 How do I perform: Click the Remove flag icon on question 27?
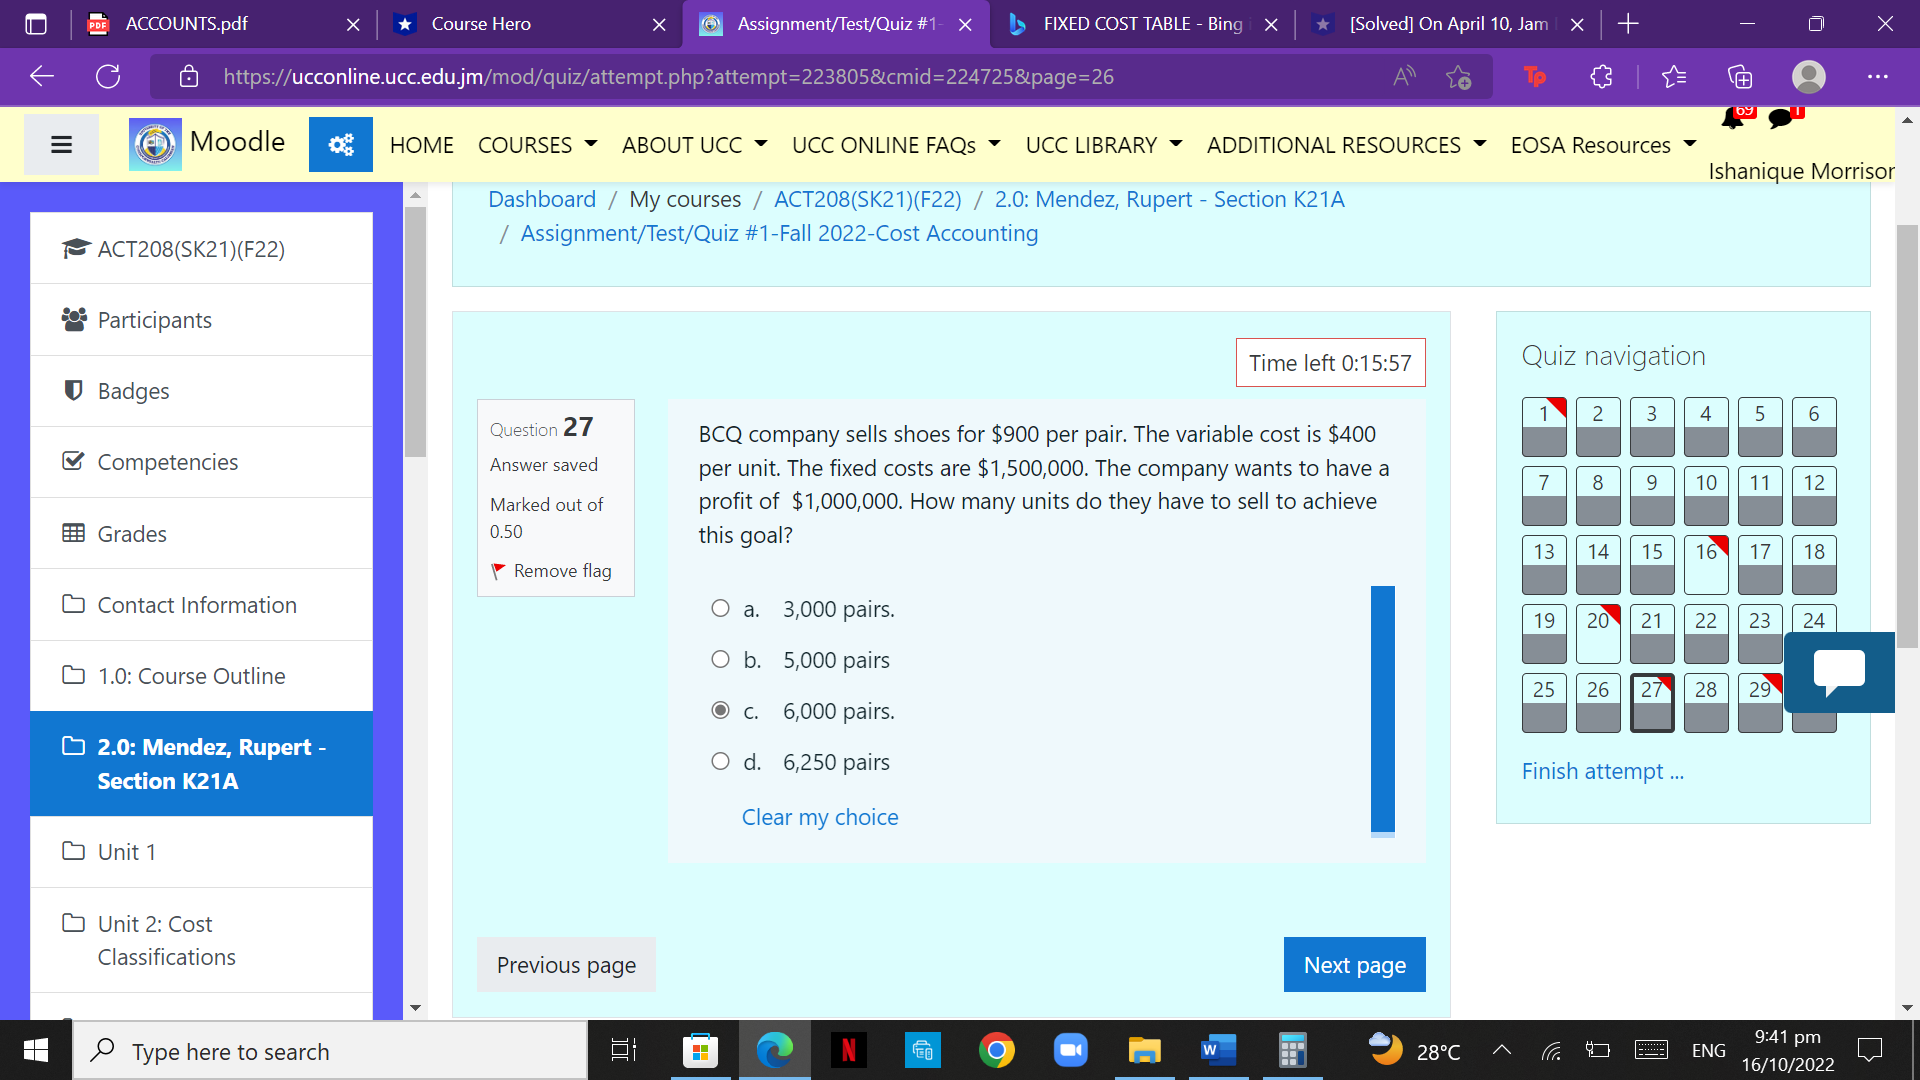500,570
